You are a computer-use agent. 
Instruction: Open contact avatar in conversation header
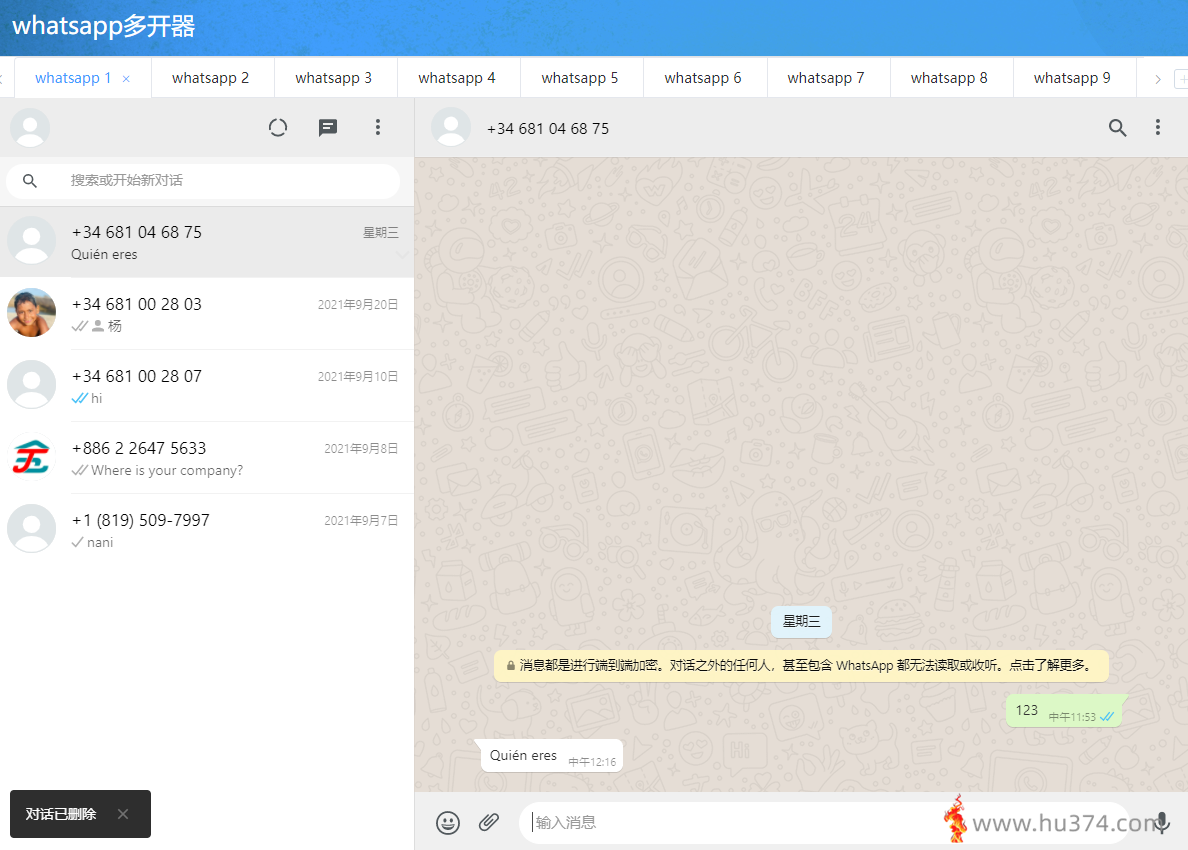click(451, 127)
